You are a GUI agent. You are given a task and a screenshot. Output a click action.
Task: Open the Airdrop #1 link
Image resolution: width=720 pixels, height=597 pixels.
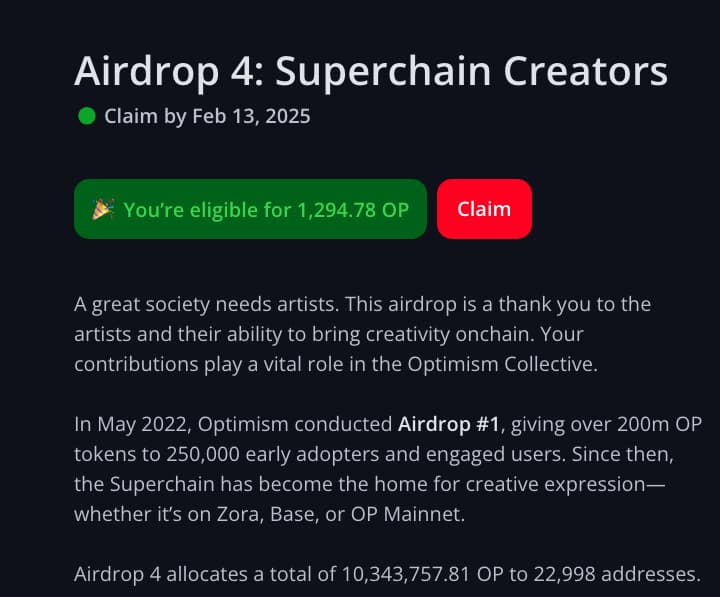(x=448, y=424)
